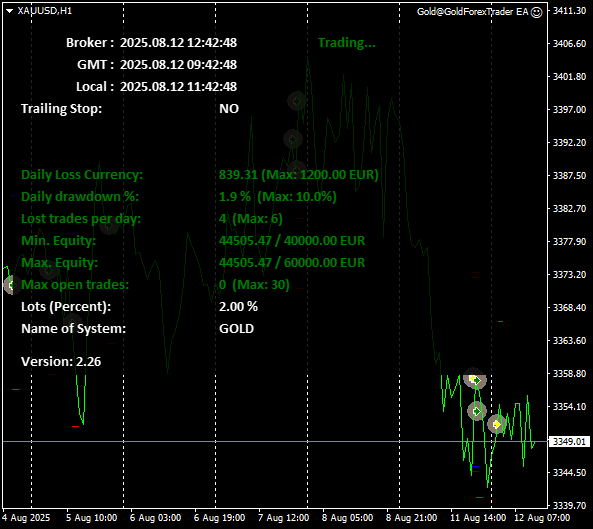Click the Name of System GOLD value

coord(236,329)
